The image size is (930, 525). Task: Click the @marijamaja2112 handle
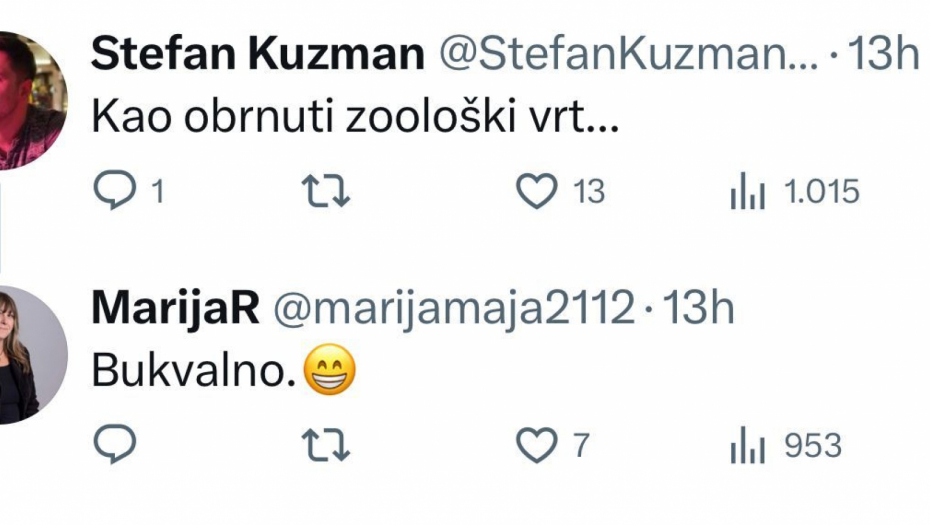(454, 310)
